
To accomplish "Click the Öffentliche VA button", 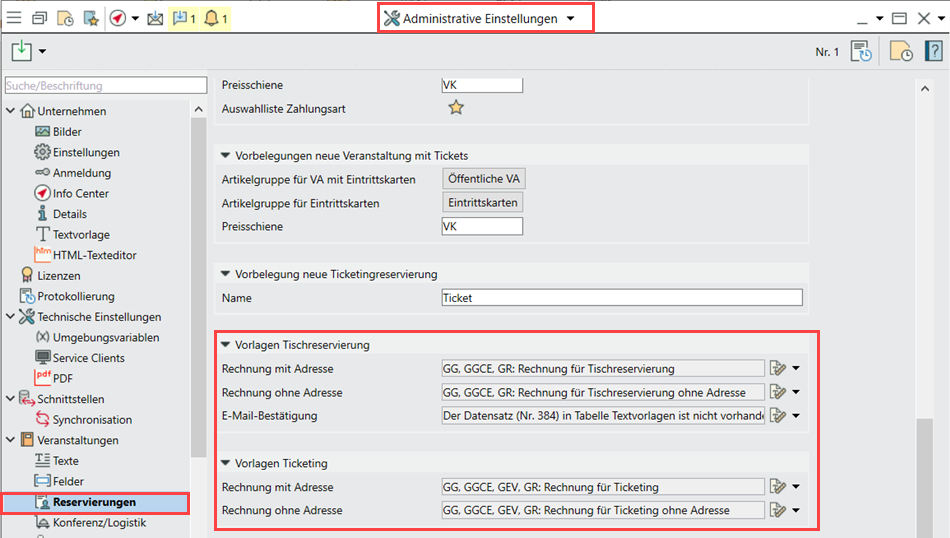I will click(484, 179).
